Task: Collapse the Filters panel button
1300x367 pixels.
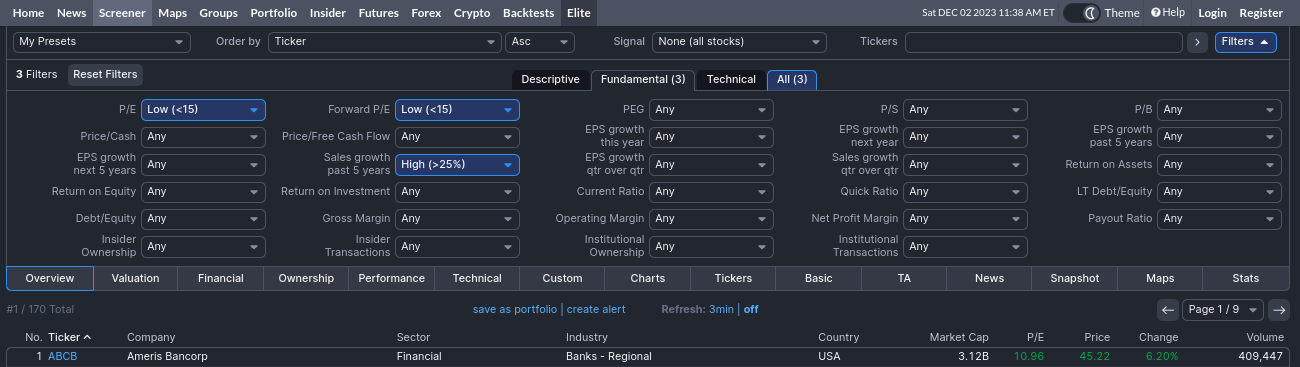Action: click(x=1245, y=42)
